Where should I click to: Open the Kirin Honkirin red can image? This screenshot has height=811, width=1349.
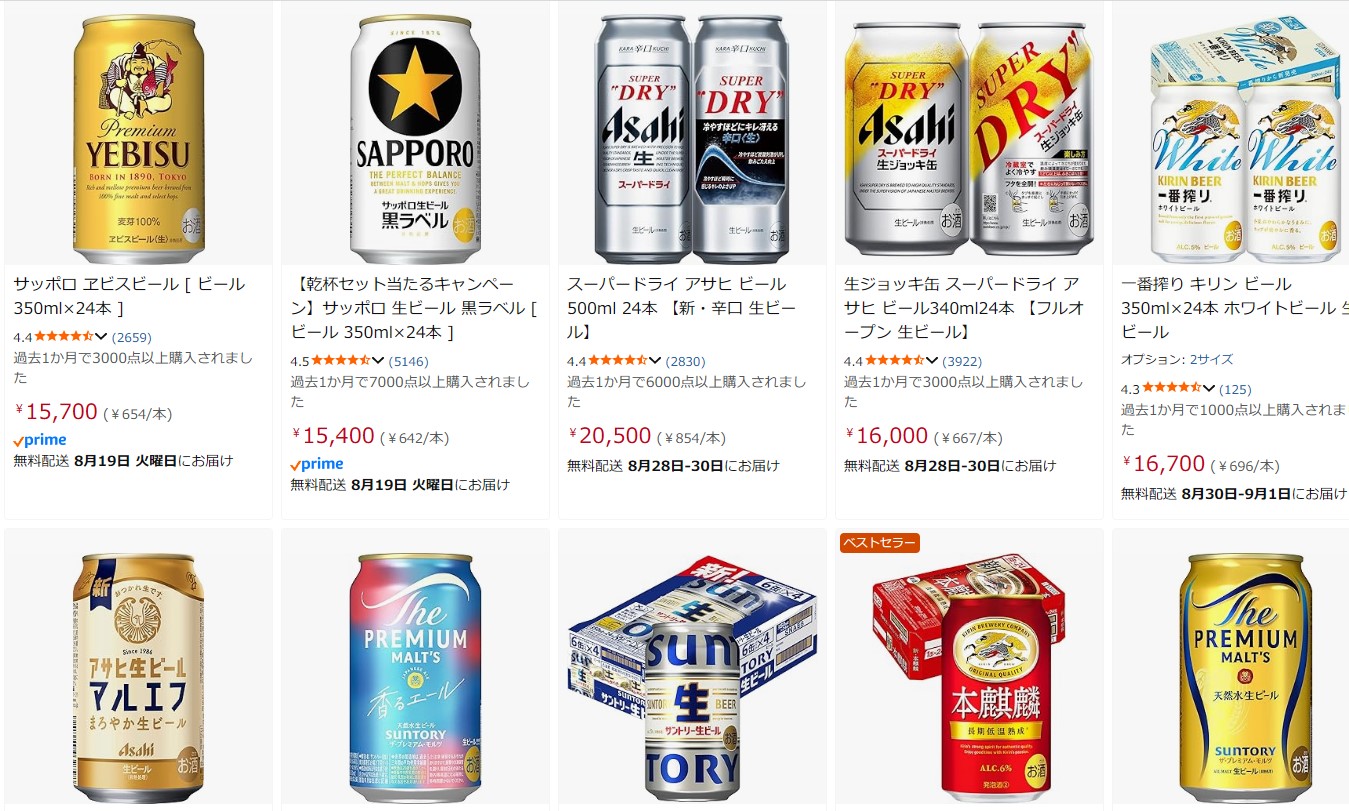pyautogui.click(x=968, y=678)
